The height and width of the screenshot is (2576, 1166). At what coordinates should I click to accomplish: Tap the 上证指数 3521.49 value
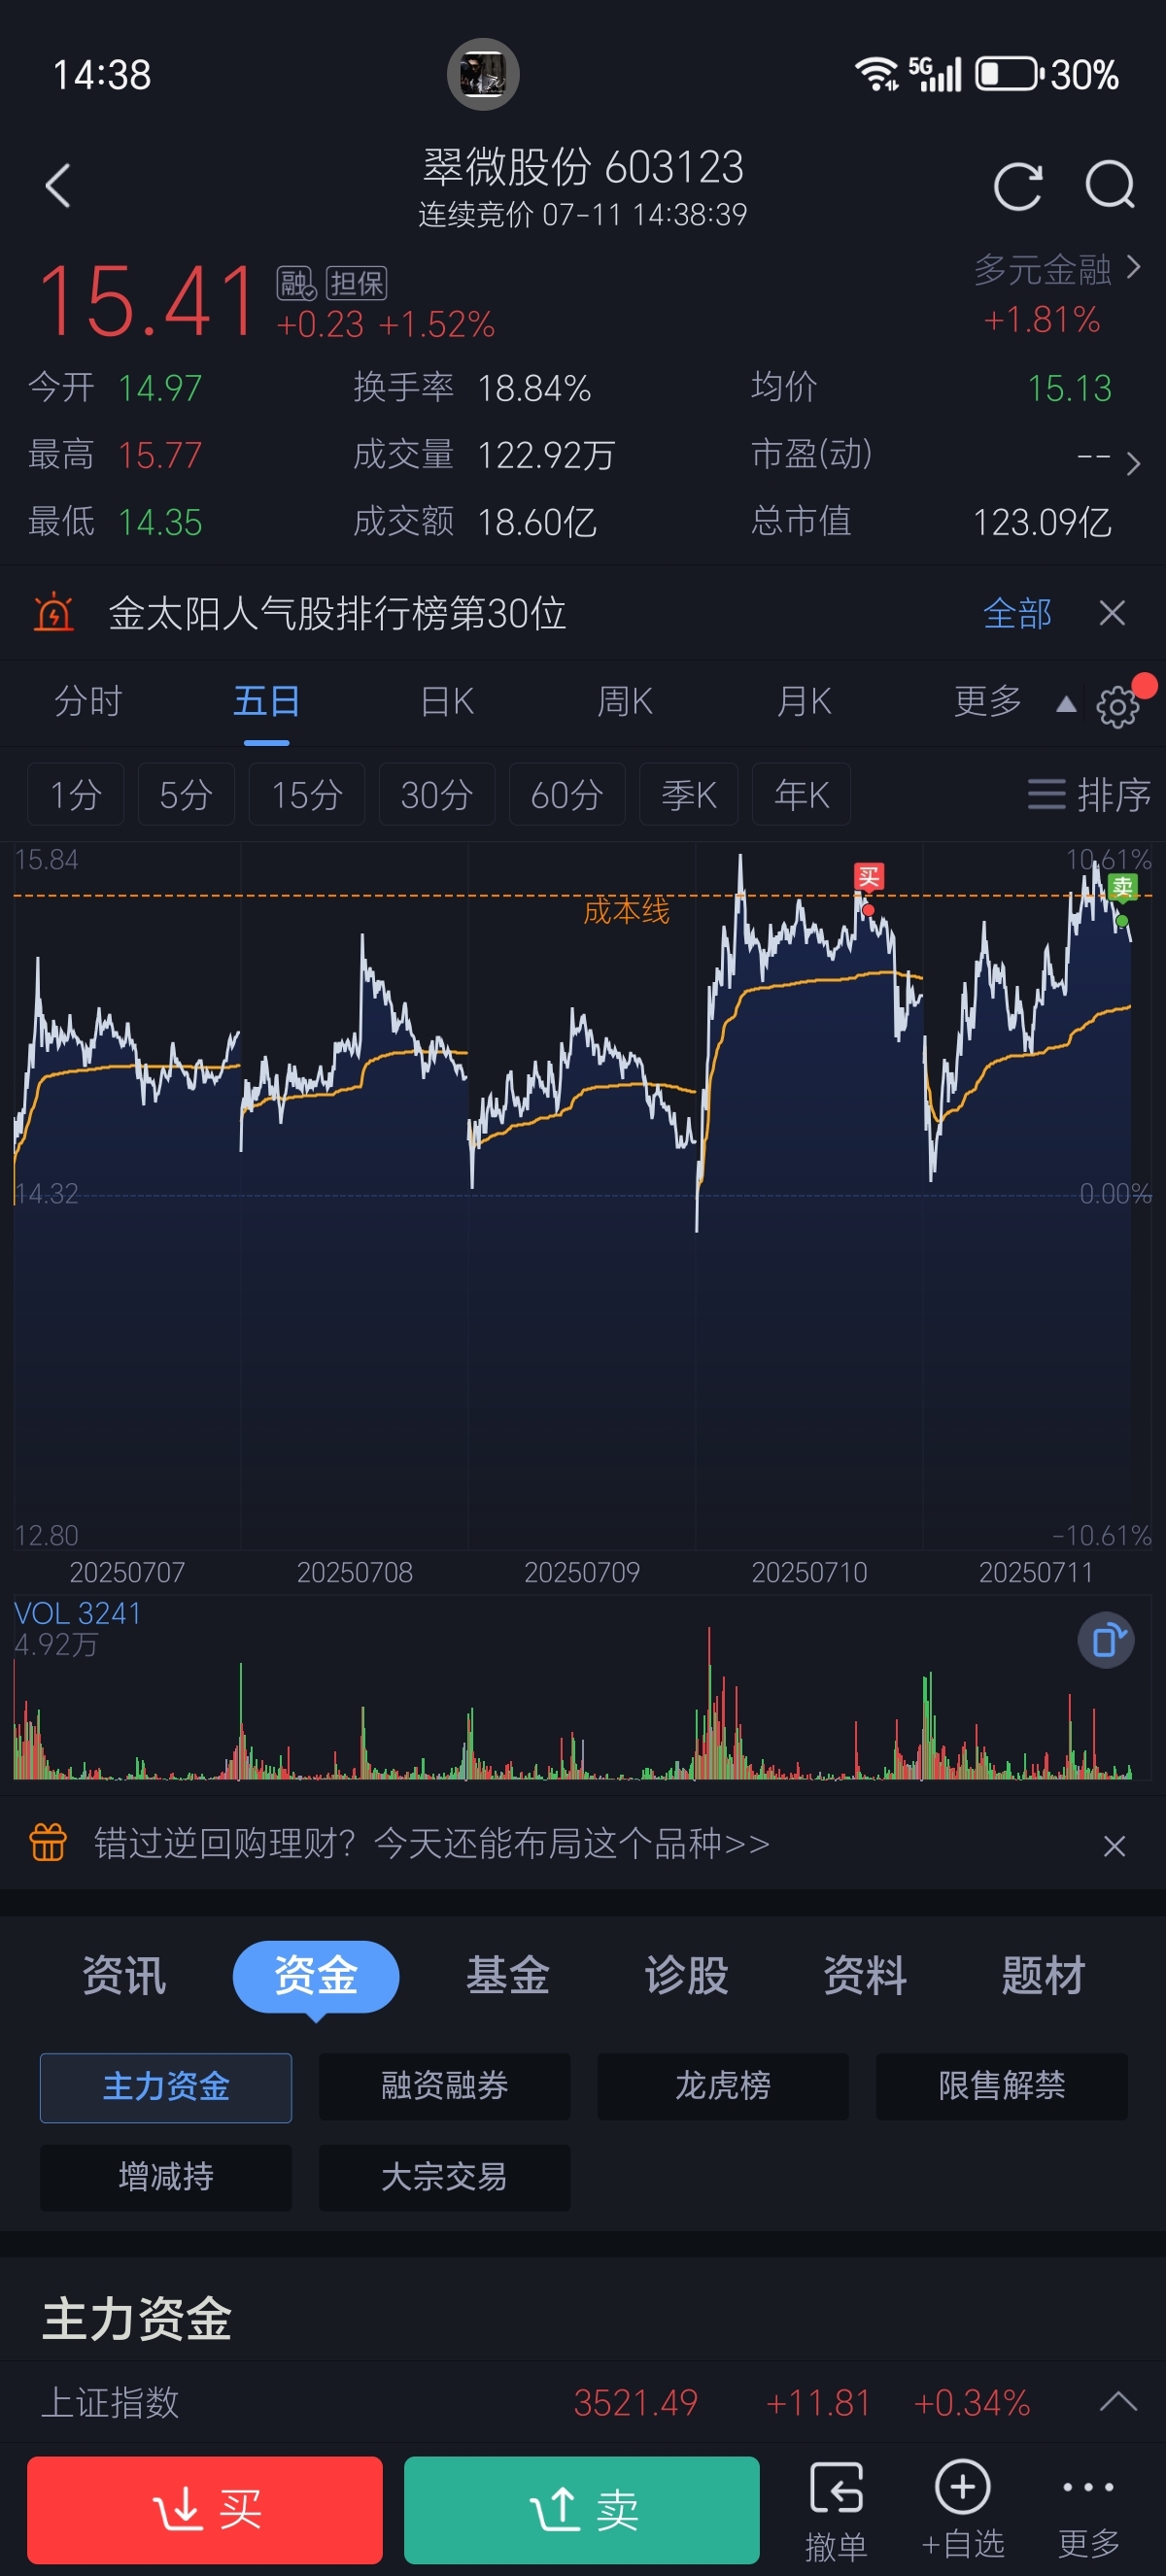tap(636, 2402)
